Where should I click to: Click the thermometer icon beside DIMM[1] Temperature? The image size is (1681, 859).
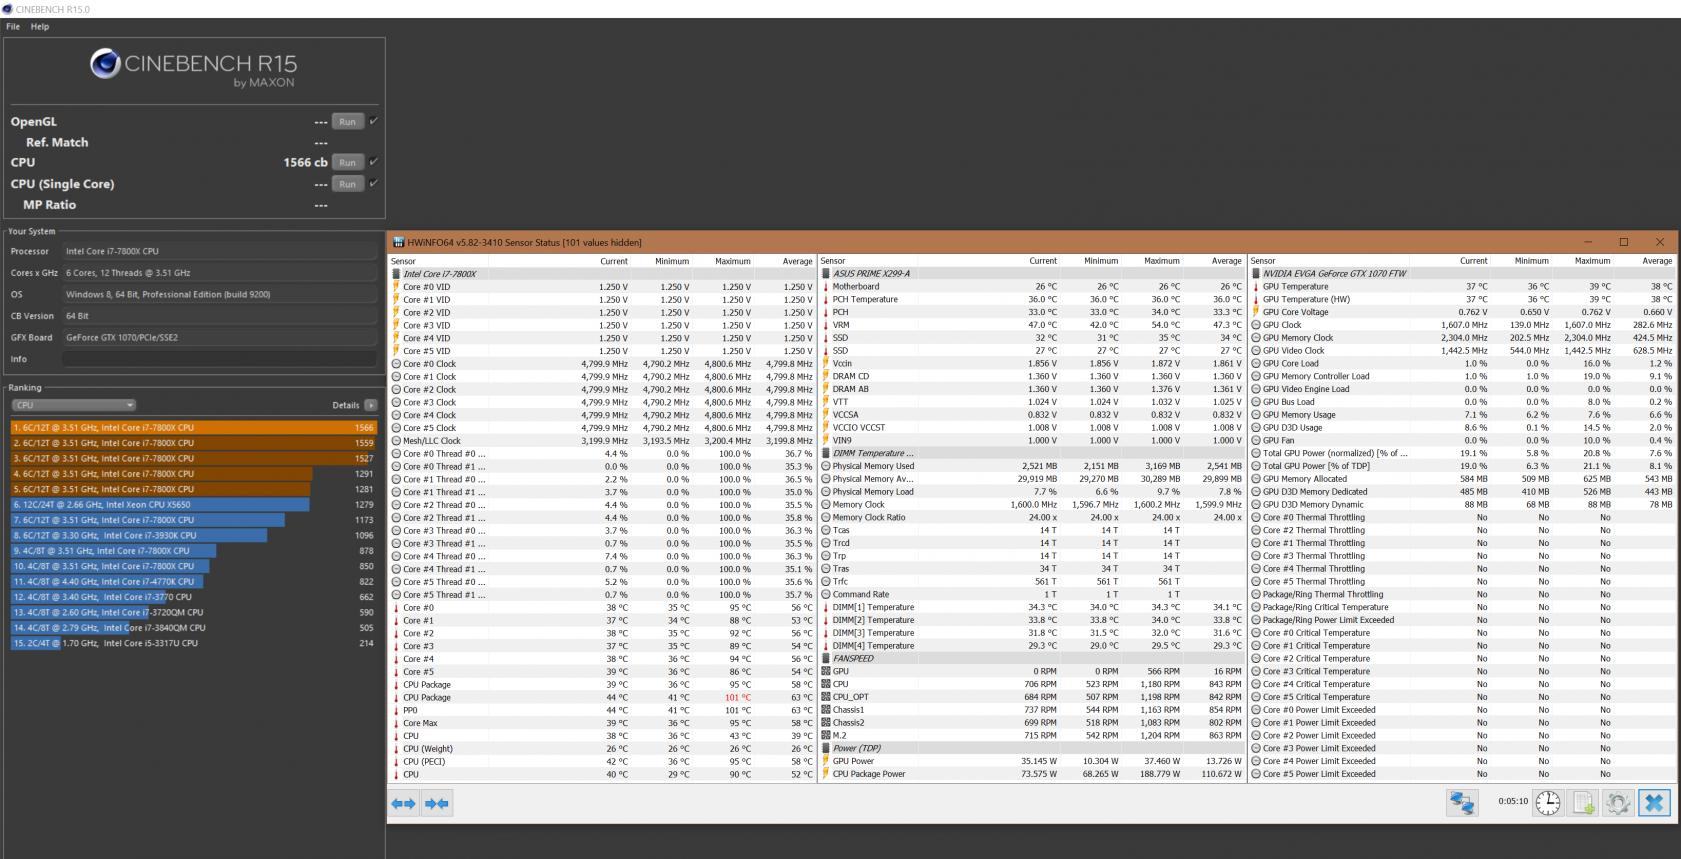(x=826, y=607)
